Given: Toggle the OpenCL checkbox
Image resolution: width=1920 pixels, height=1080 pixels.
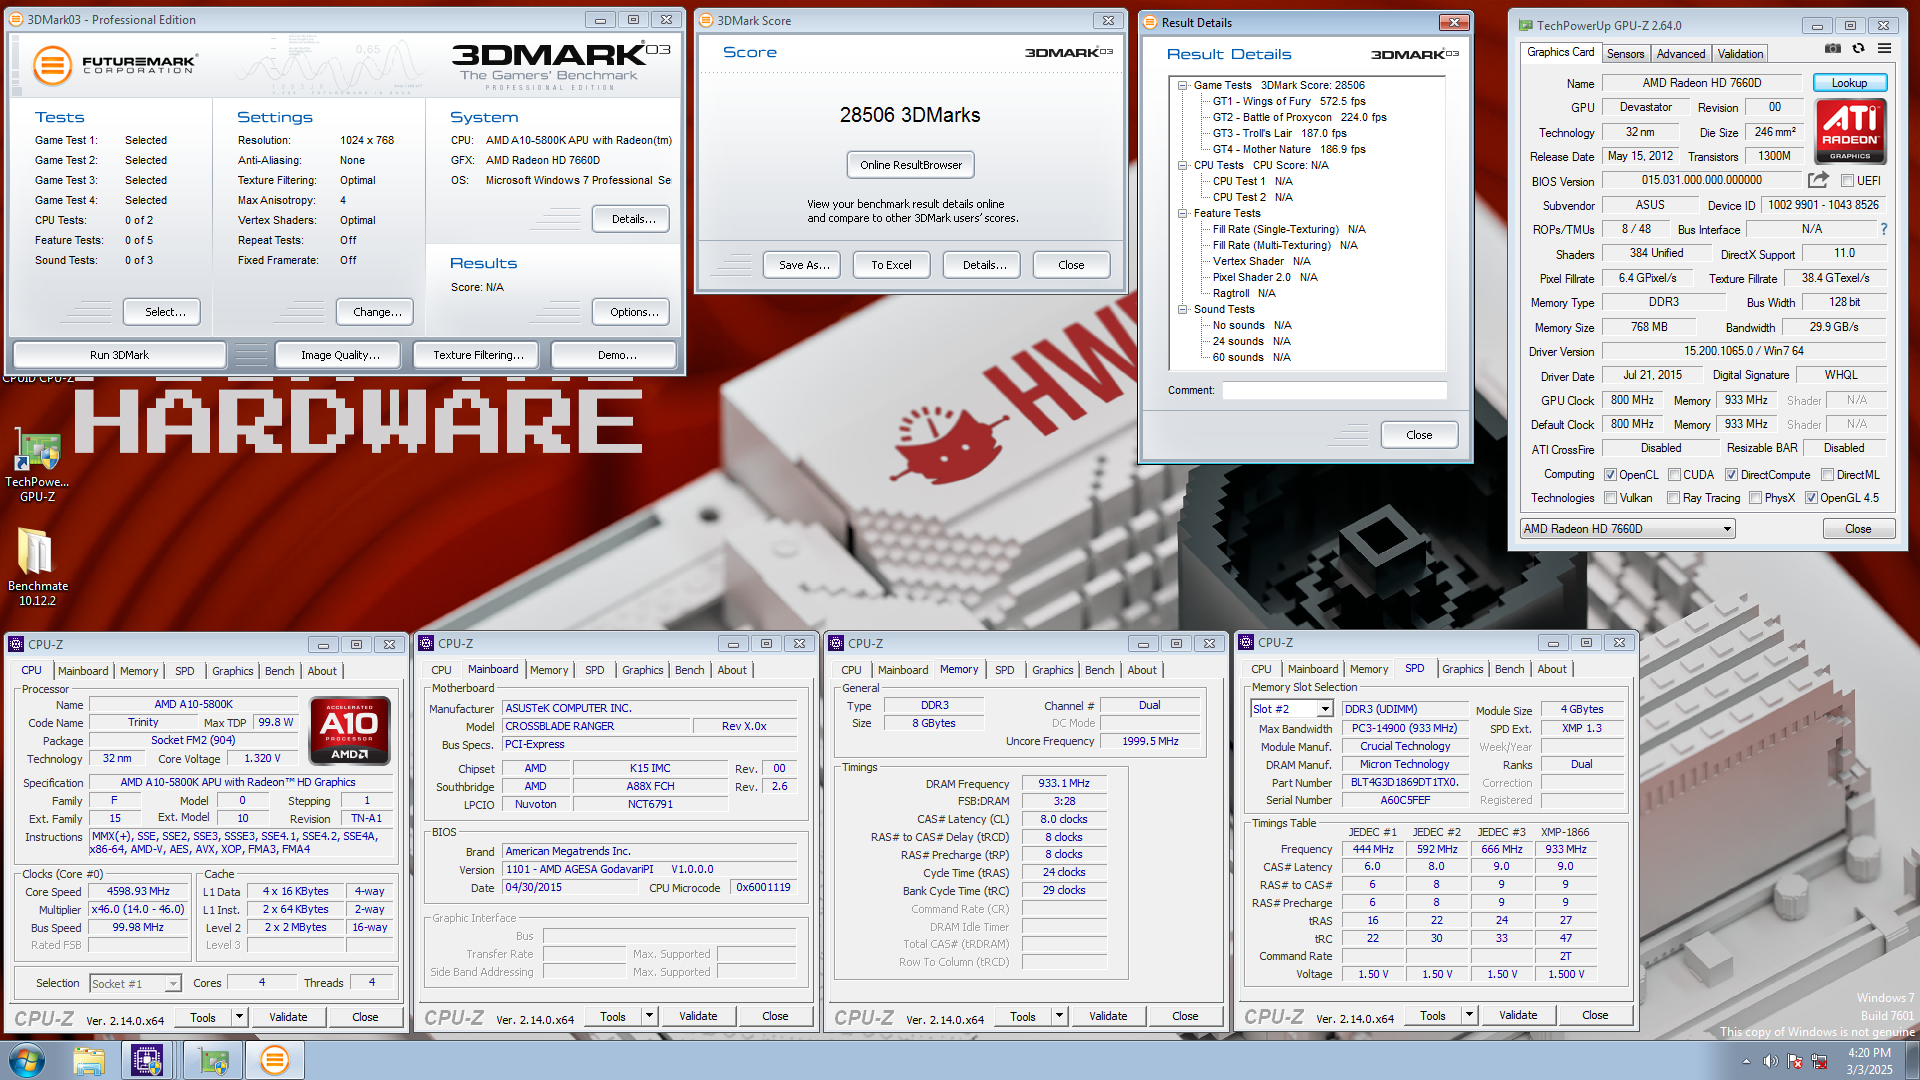Looking at the screenshot, I should [x=1610, y=475].
